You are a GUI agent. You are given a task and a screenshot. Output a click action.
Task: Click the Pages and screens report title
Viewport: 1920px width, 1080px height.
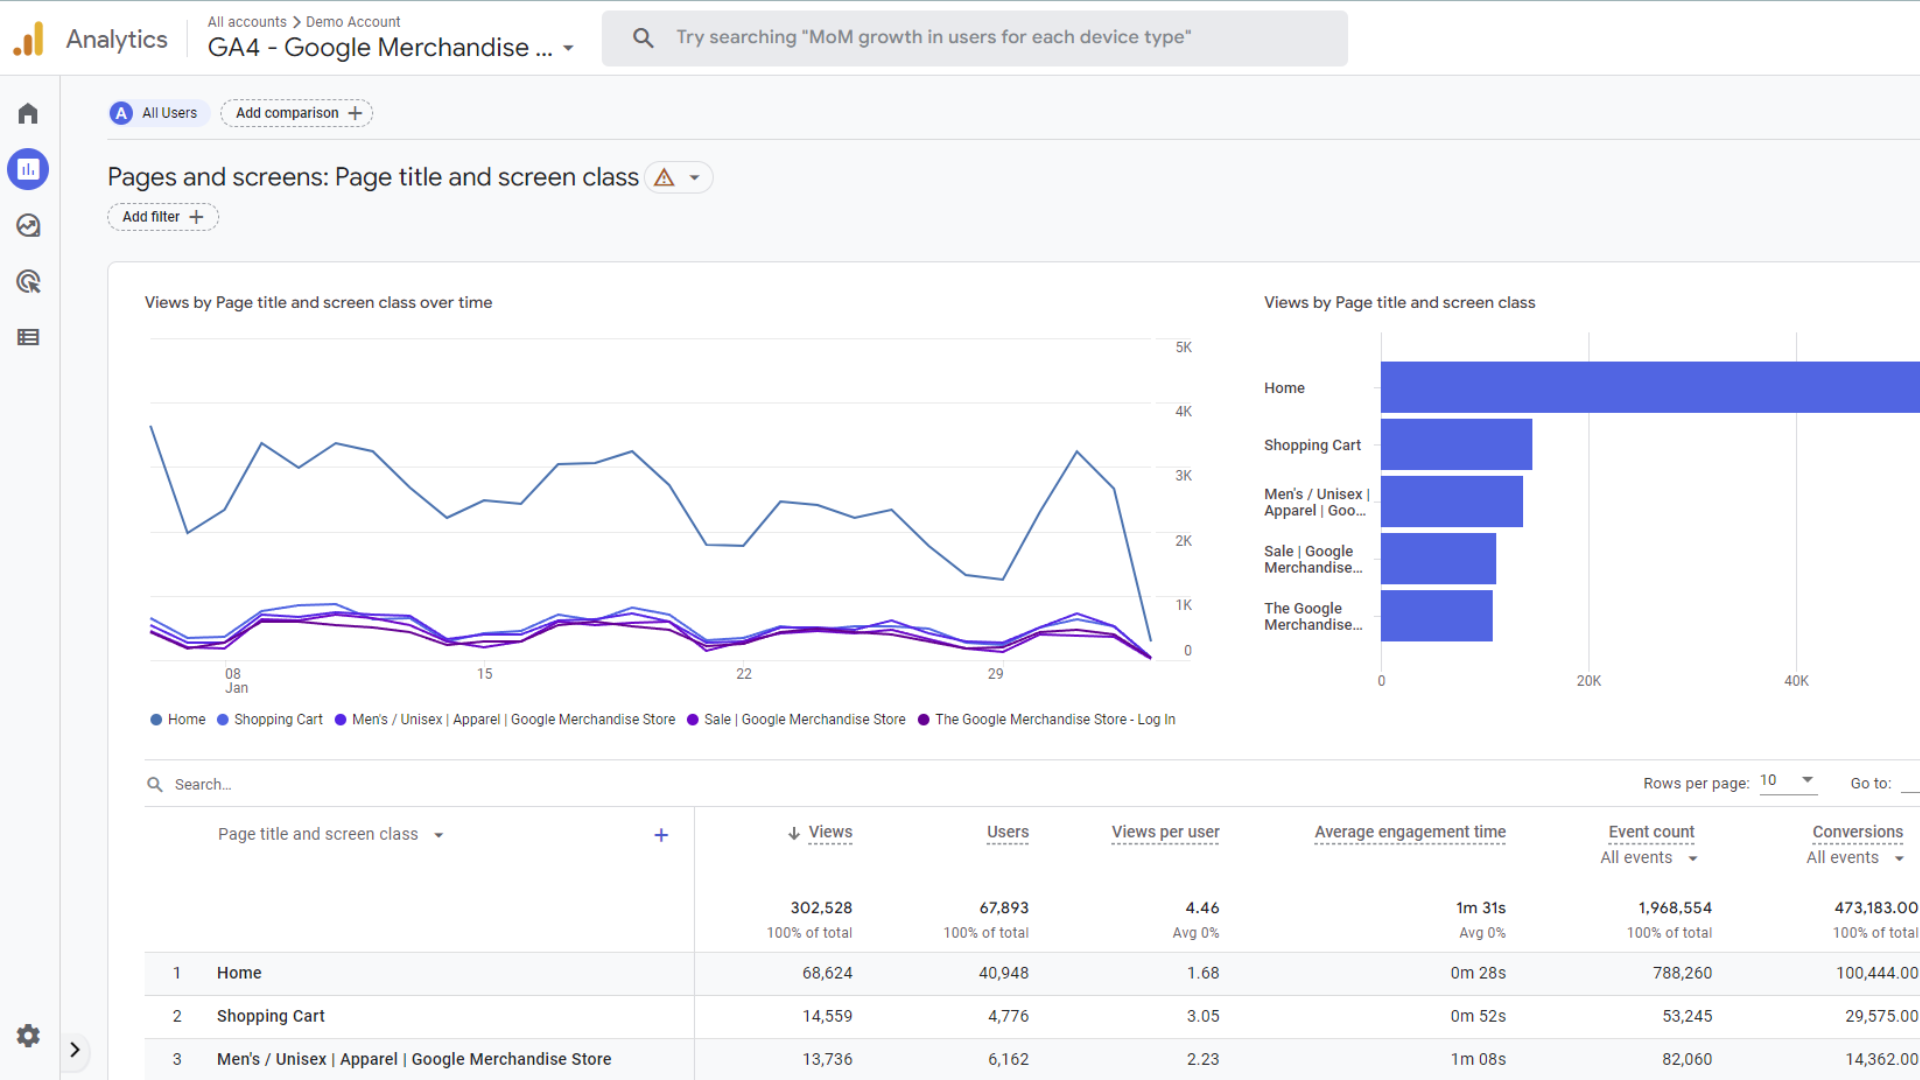373,177
